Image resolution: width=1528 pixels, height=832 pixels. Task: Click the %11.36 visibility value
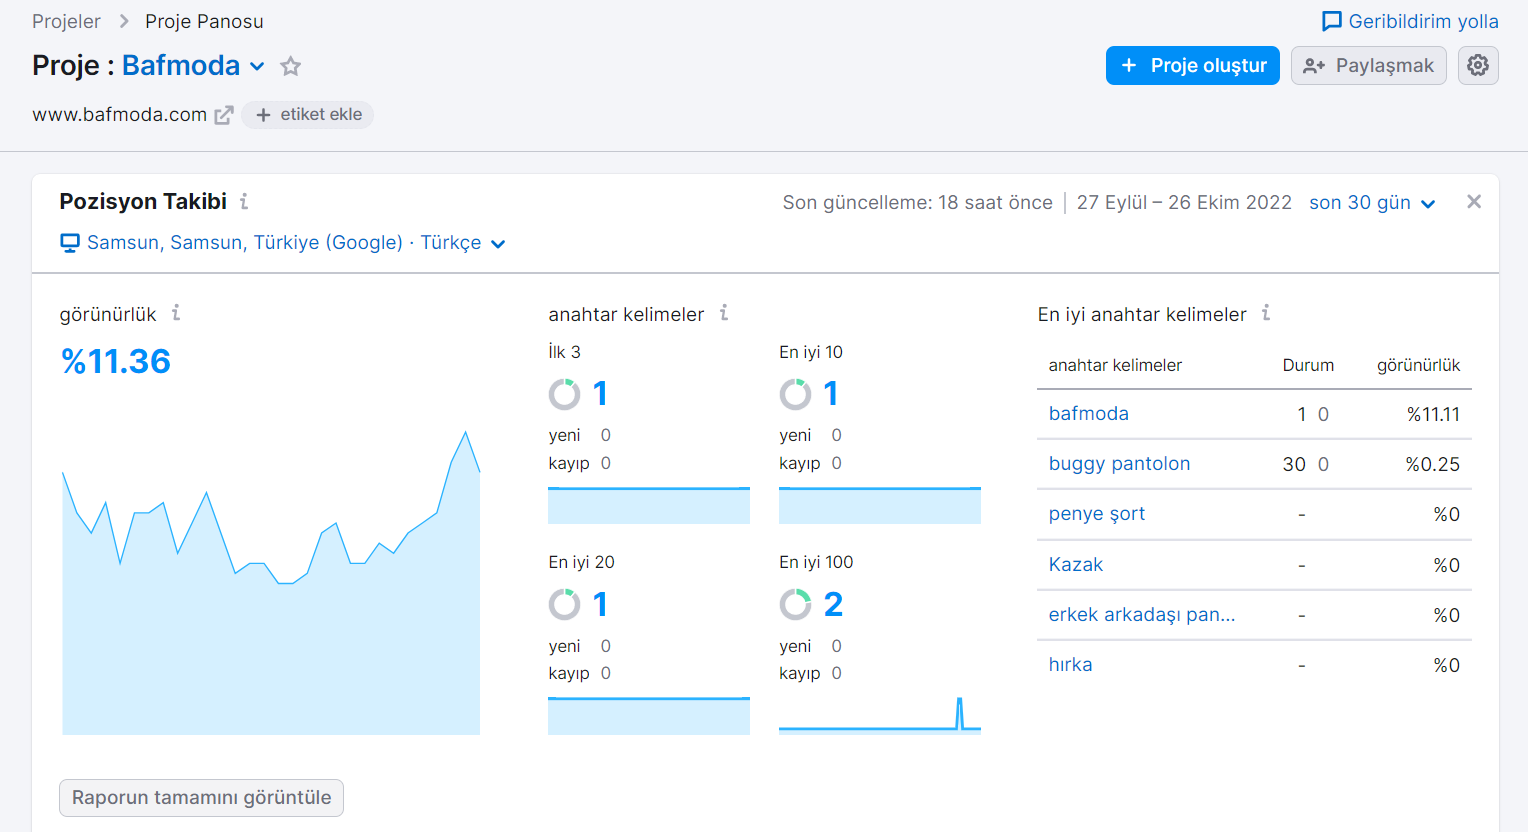116,361
